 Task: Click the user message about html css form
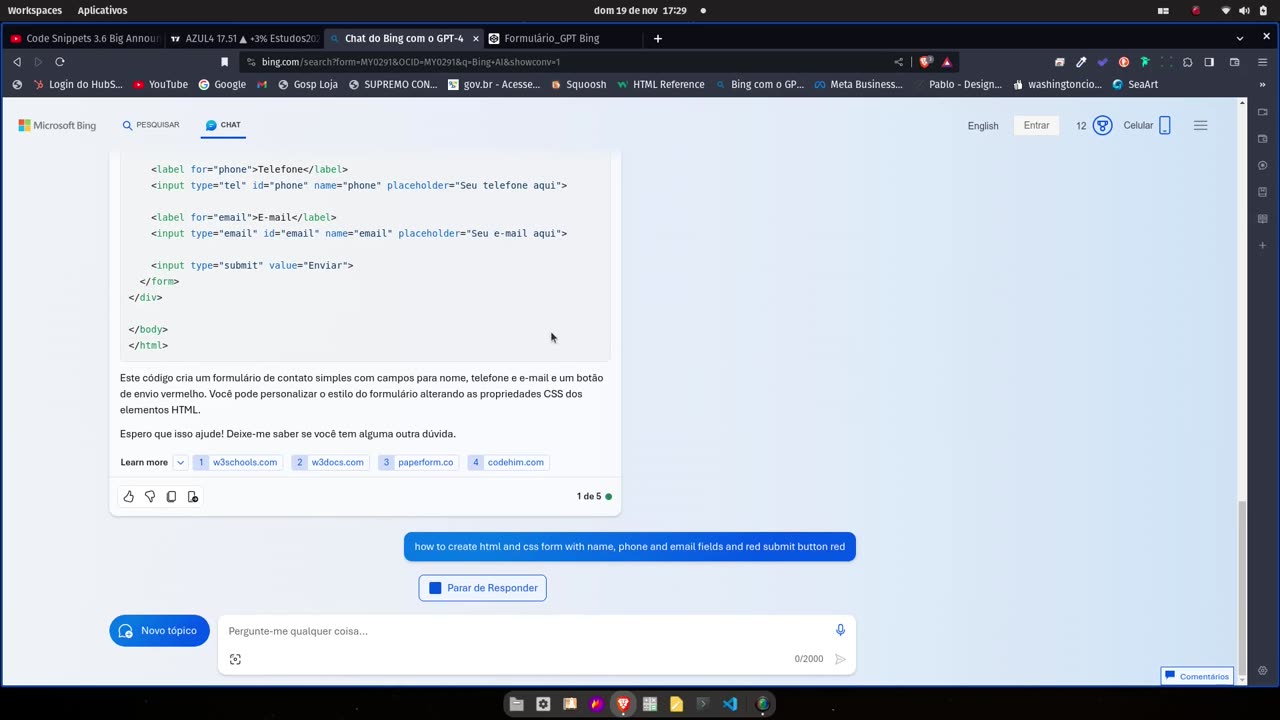point(630,547)
